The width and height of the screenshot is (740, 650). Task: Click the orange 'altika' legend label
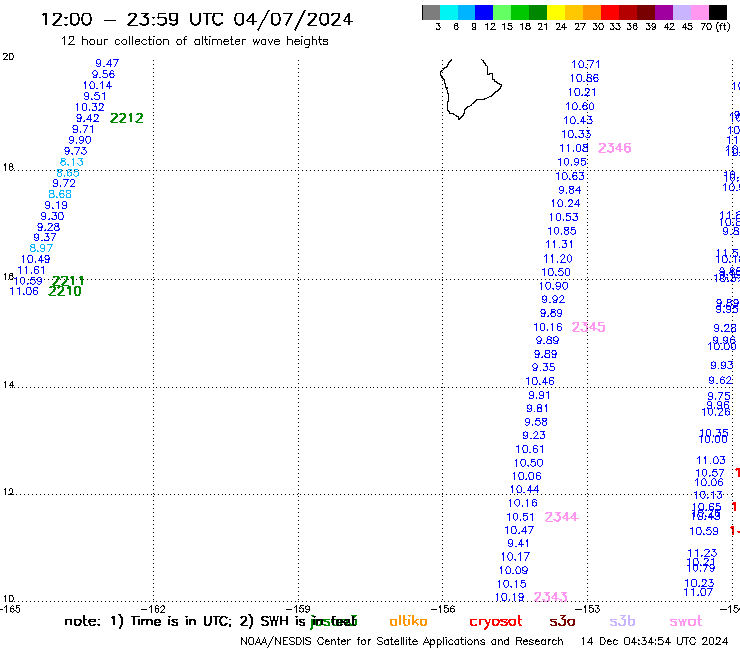pyautogui.click(x=408, y=621)
